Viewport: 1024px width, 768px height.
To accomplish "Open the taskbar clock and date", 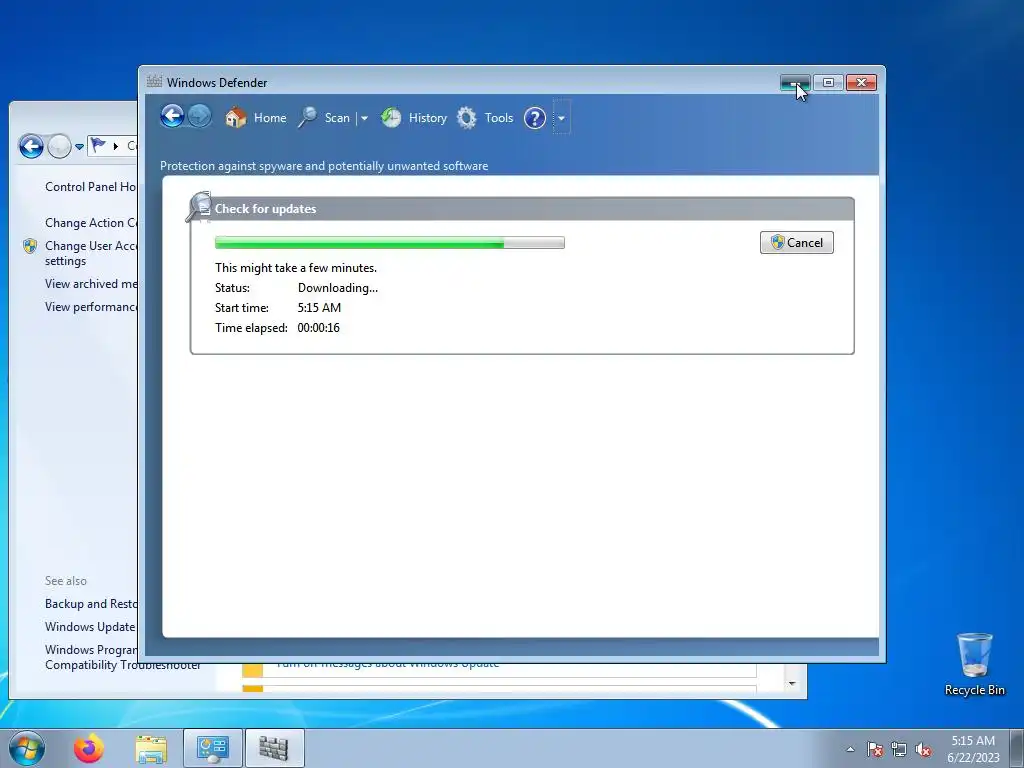I will 973,749.
